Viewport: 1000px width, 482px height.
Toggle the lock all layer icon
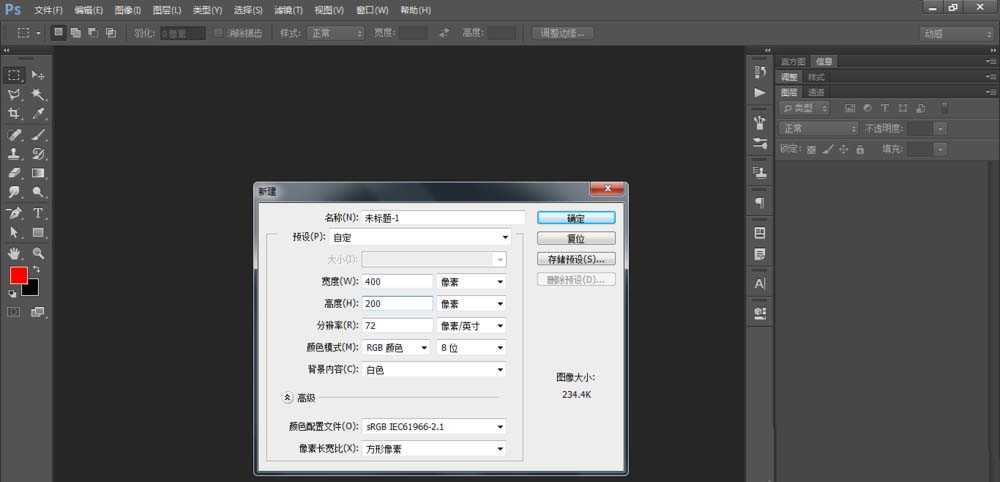pyautogui.click(x=860, y=149)
